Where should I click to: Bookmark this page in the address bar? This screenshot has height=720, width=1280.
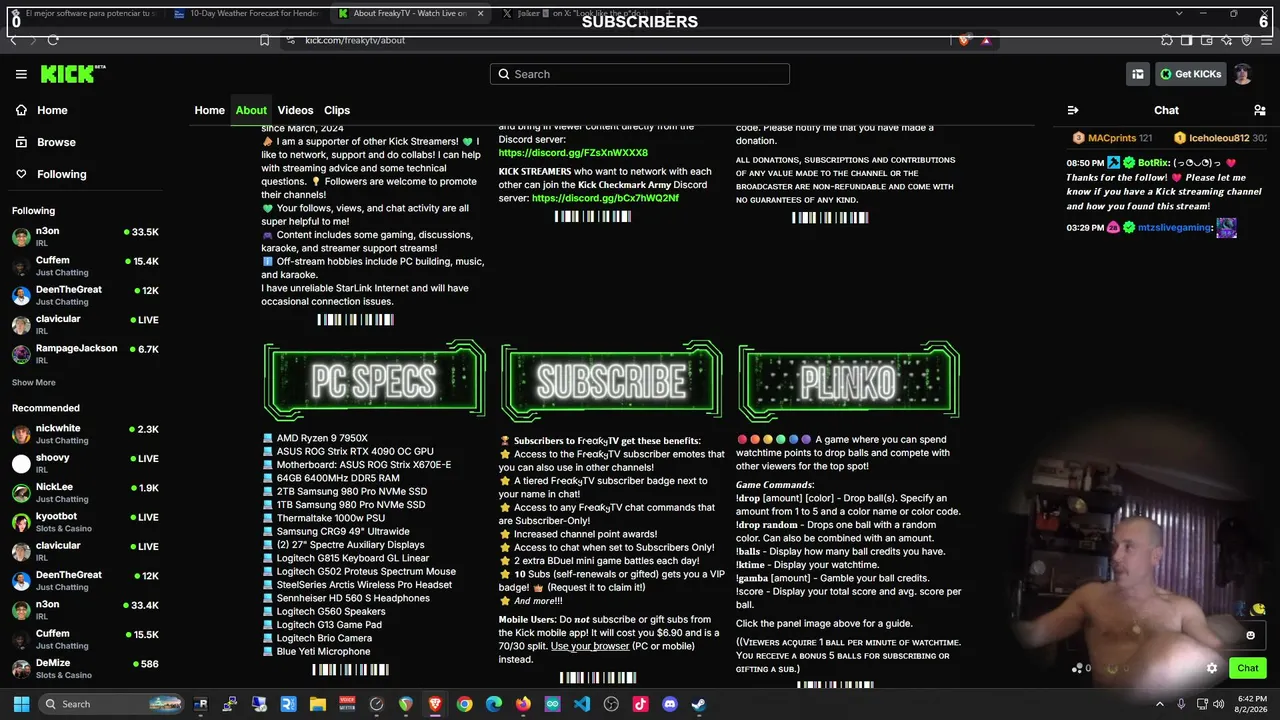pos(264,40)
